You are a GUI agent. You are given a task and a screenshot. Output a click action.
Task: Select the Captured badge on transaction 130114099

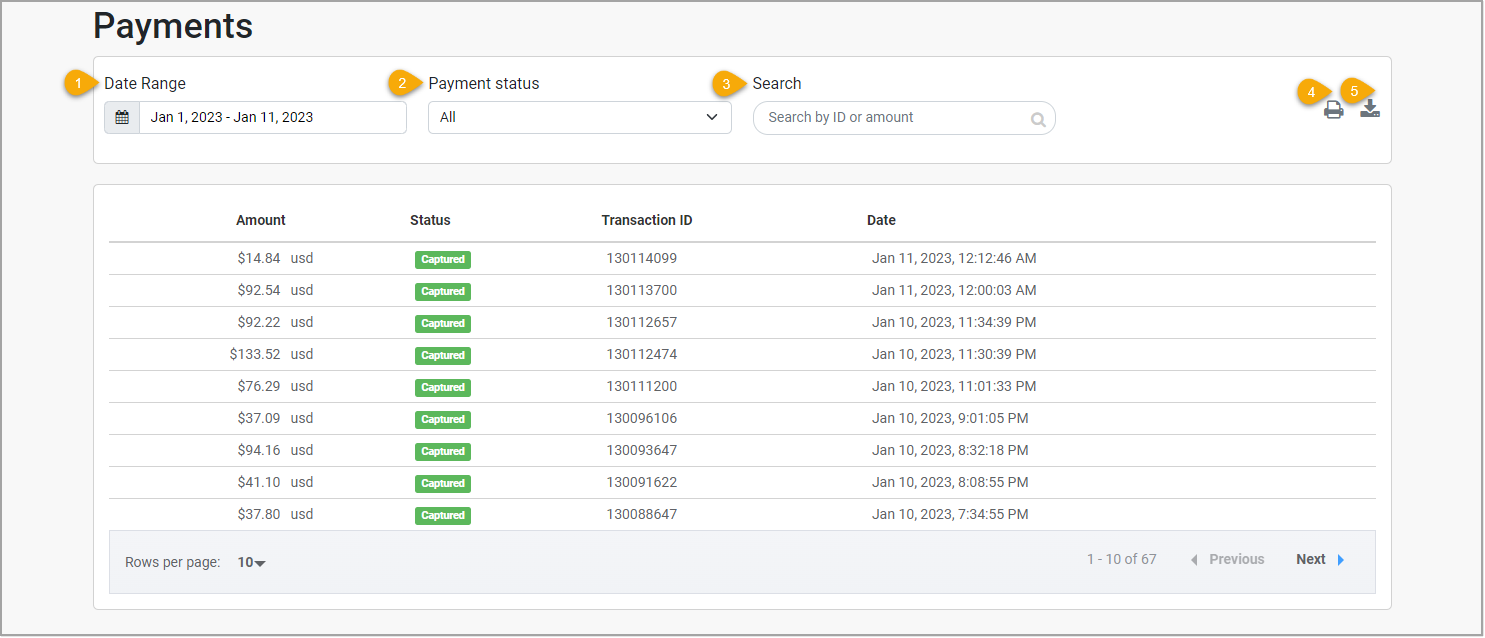click(x=442, y=259)
